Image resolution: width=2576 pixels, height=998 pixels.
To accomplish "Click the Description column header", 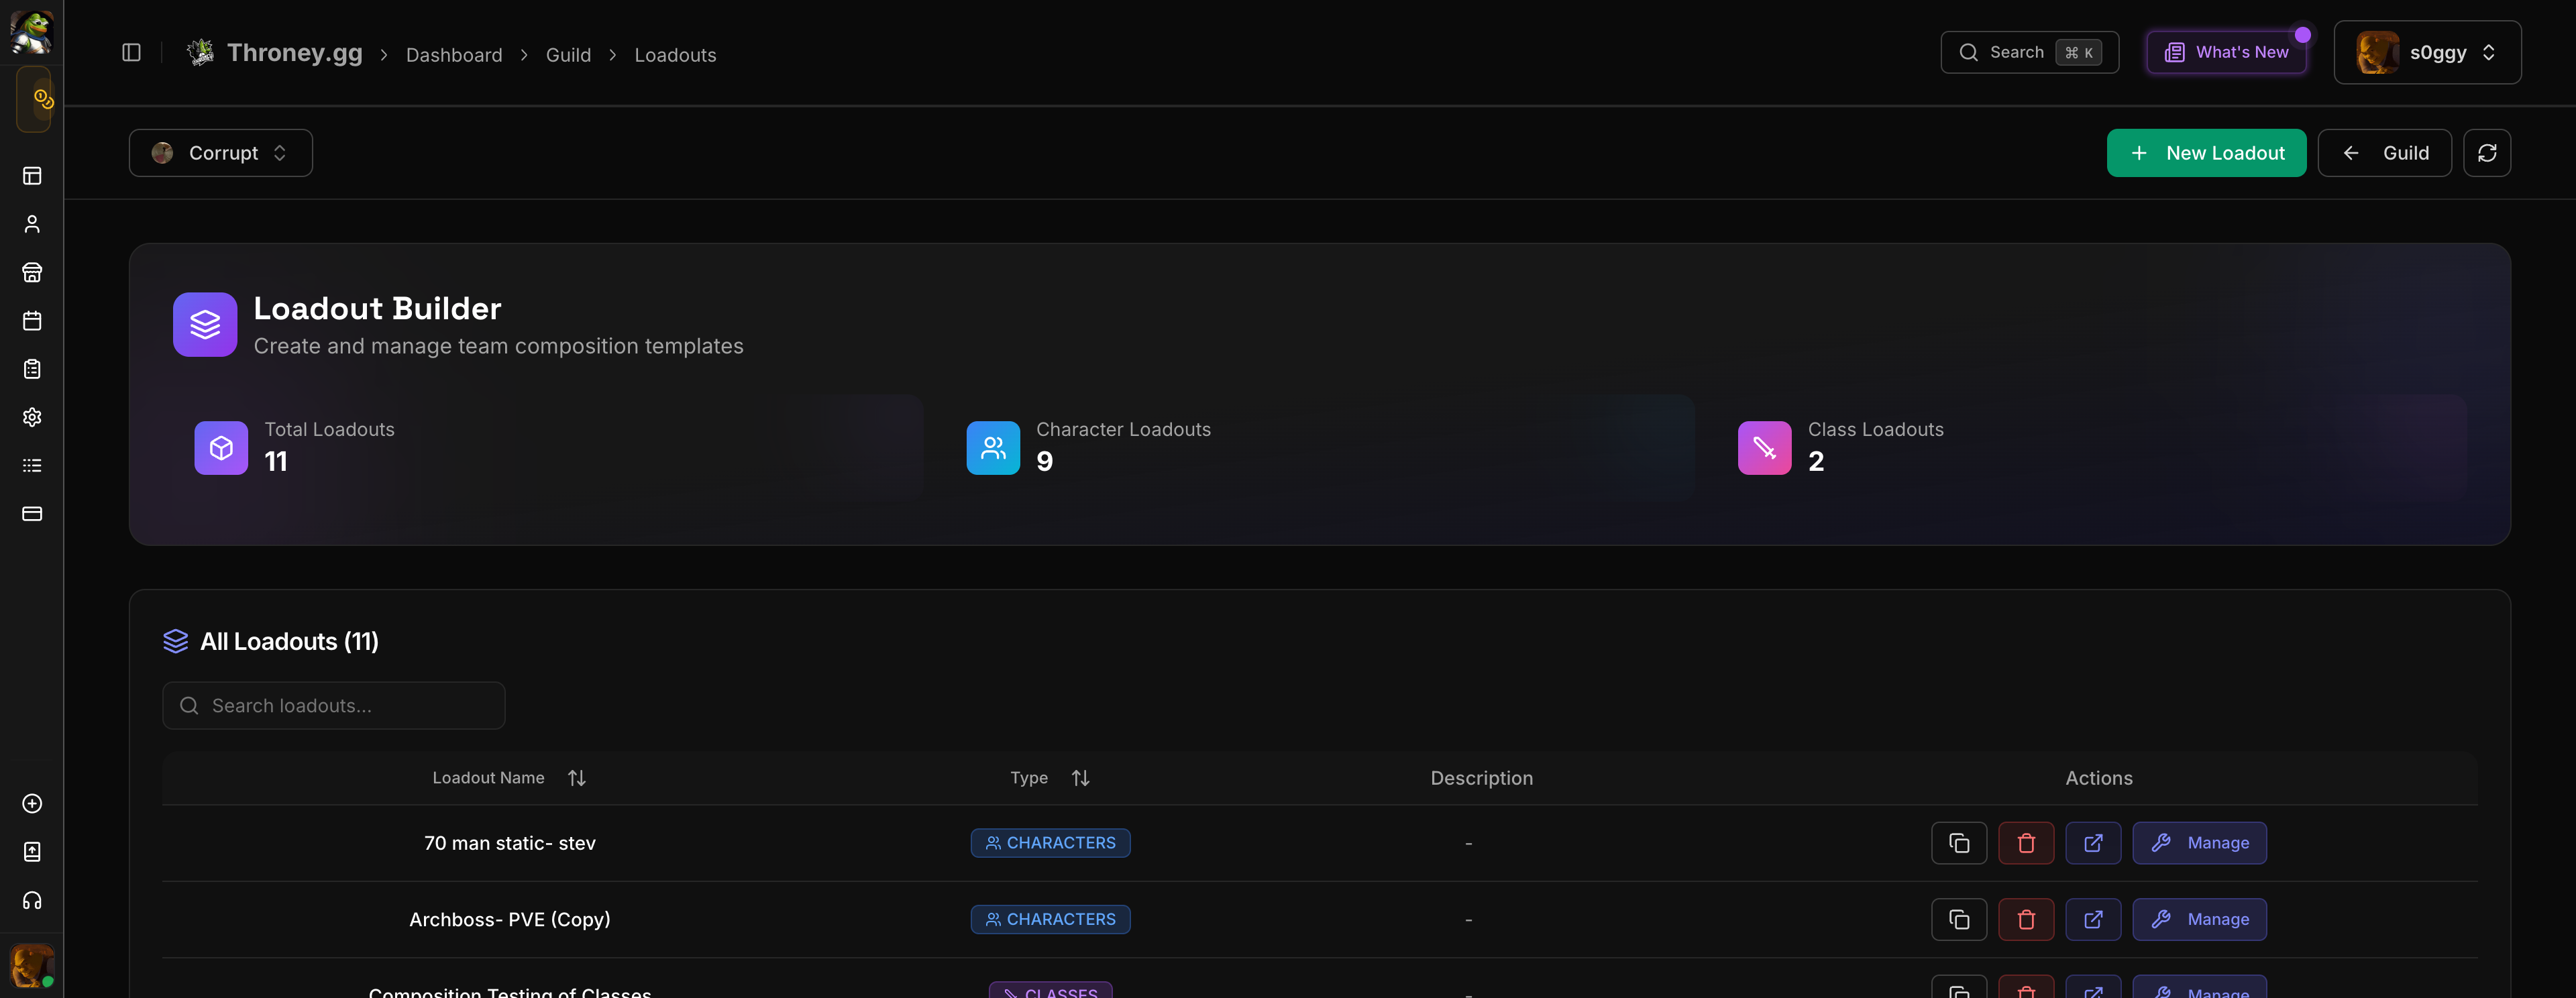I will click(x=1481, y=778).
